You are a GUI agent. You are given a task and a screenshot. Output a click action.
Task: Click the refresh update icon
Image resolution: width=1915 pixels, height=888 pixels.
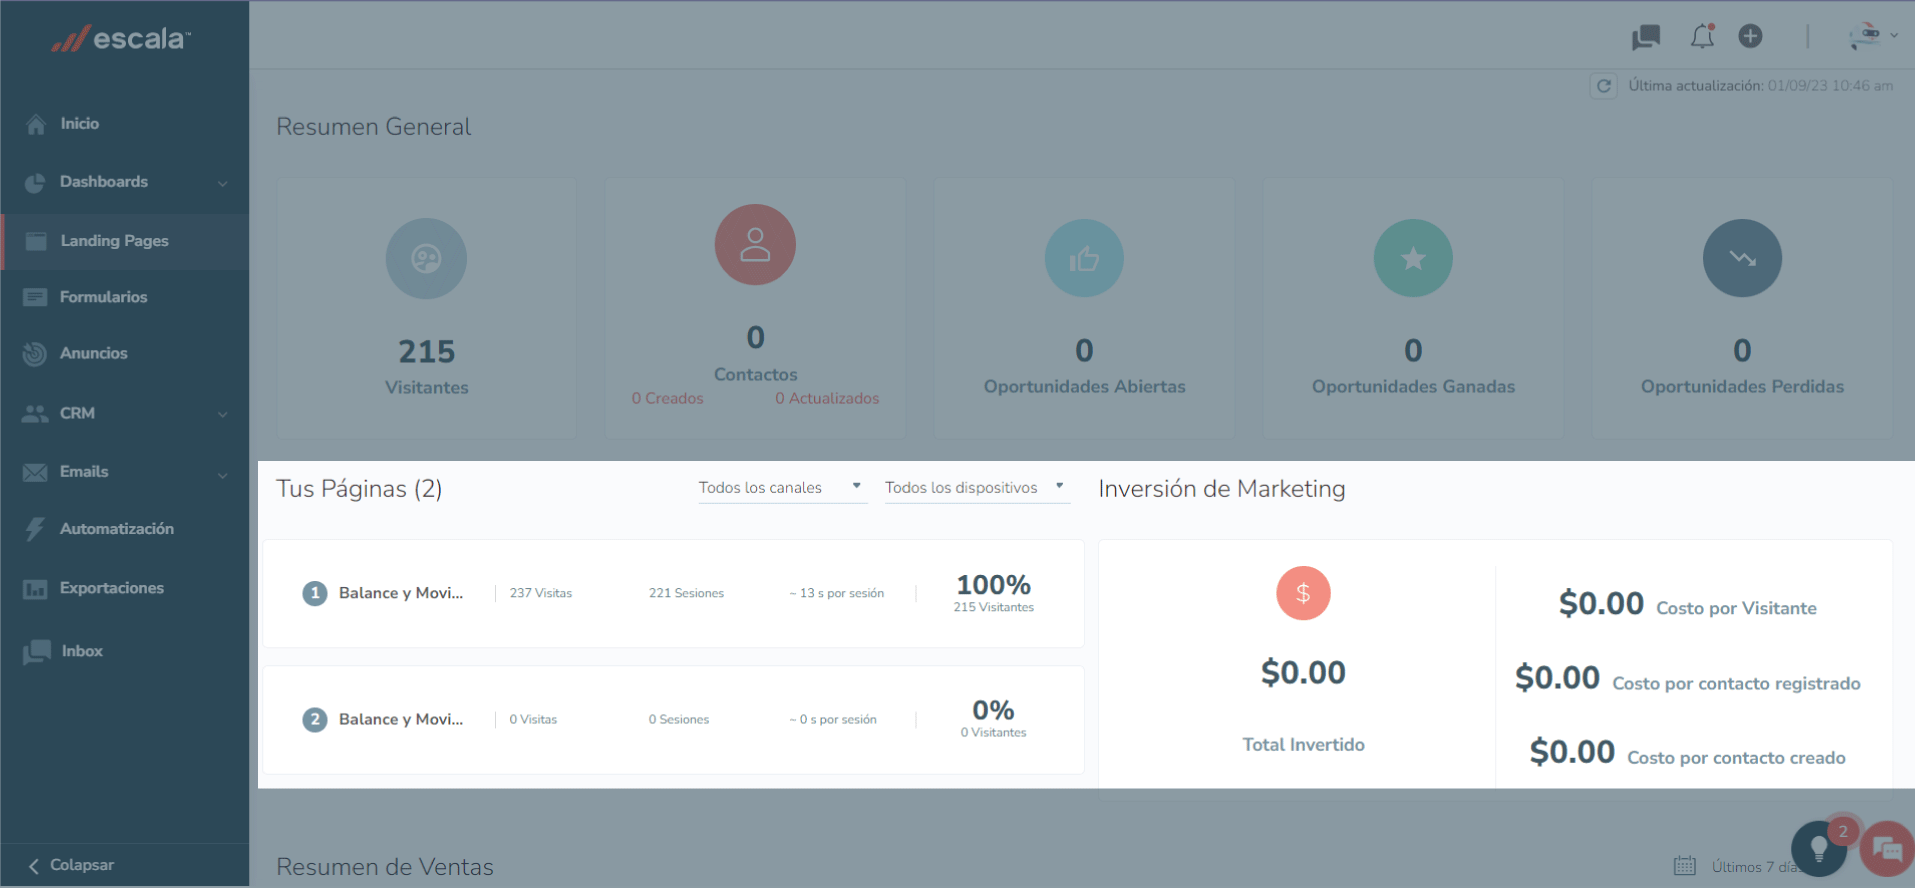[x=1604, y=86]
